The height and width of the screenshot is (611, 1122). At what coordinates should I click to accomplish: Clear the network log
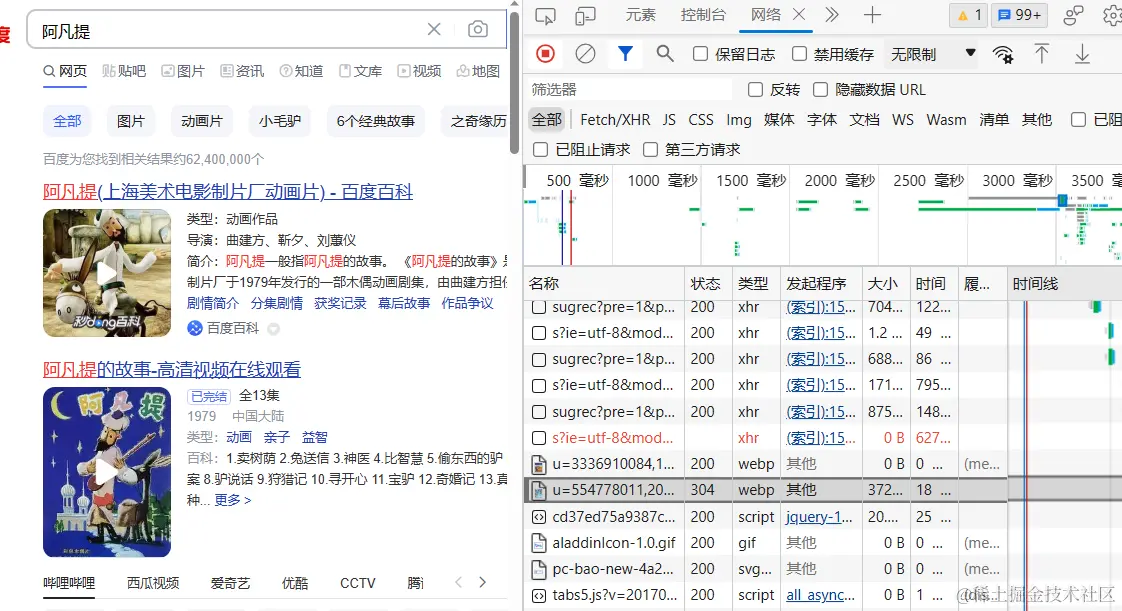(x=585, y=54)
